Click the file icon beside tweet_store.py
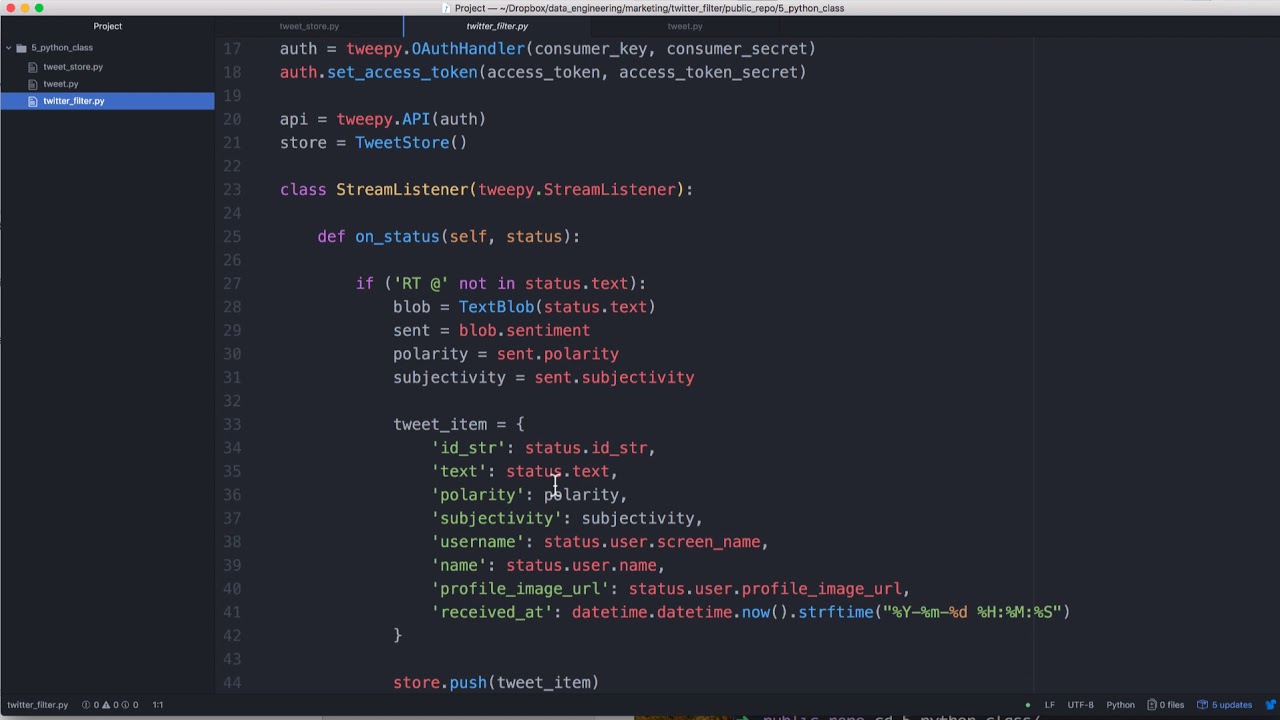 coord(33,67)
